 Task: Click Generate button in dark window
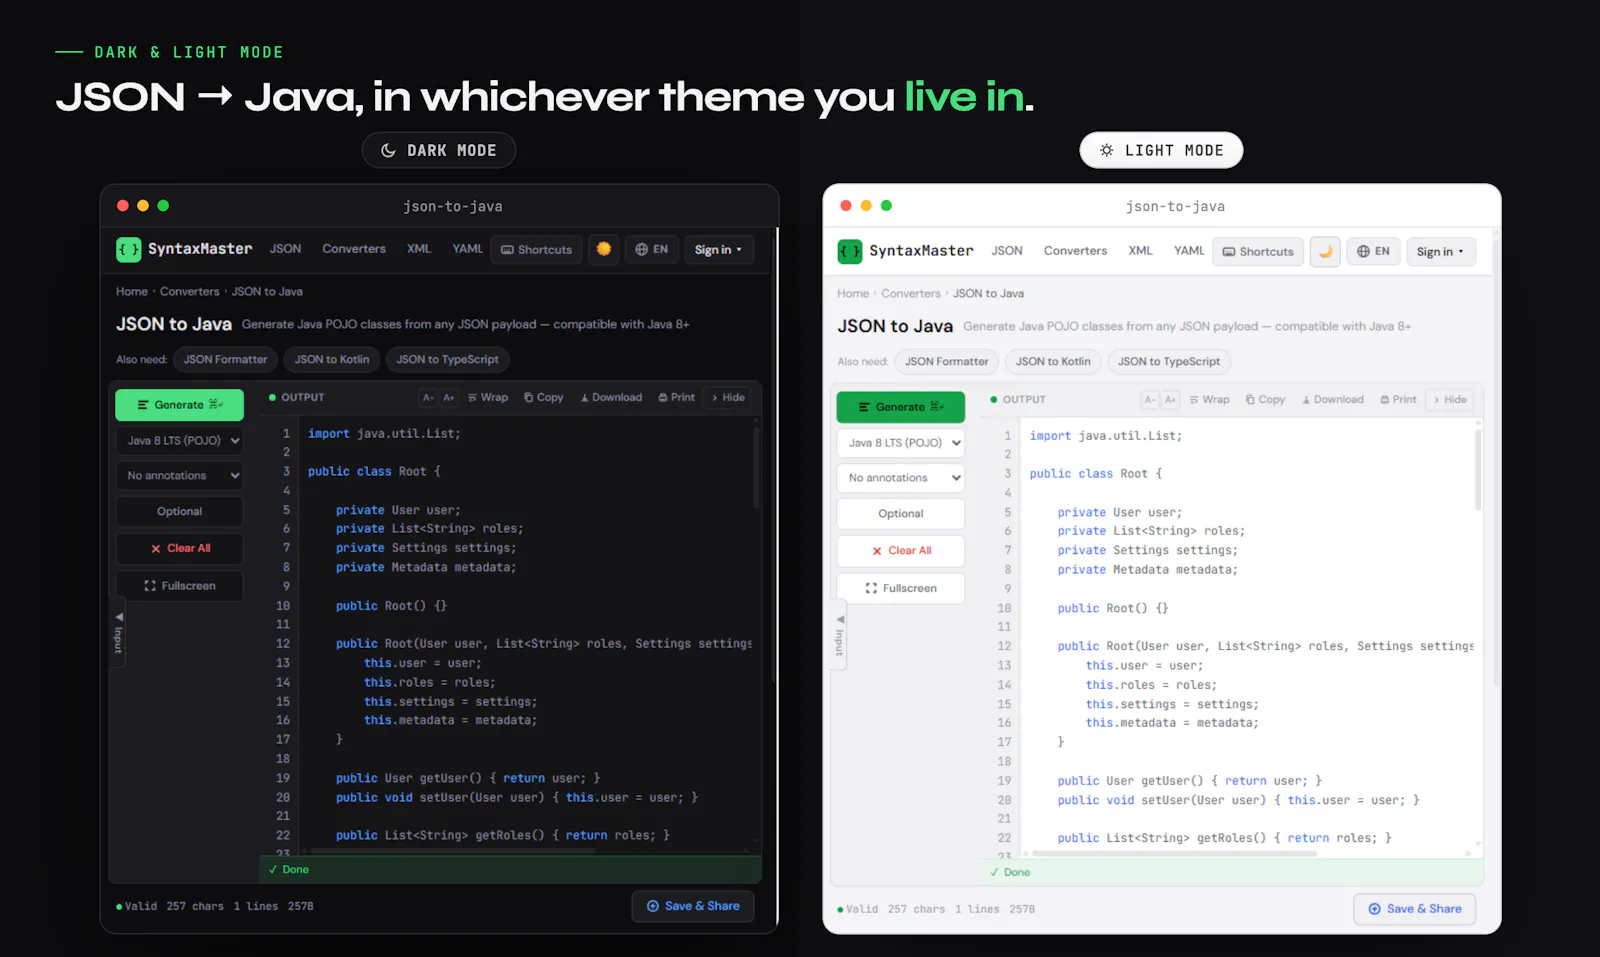(x=180, y=405)
